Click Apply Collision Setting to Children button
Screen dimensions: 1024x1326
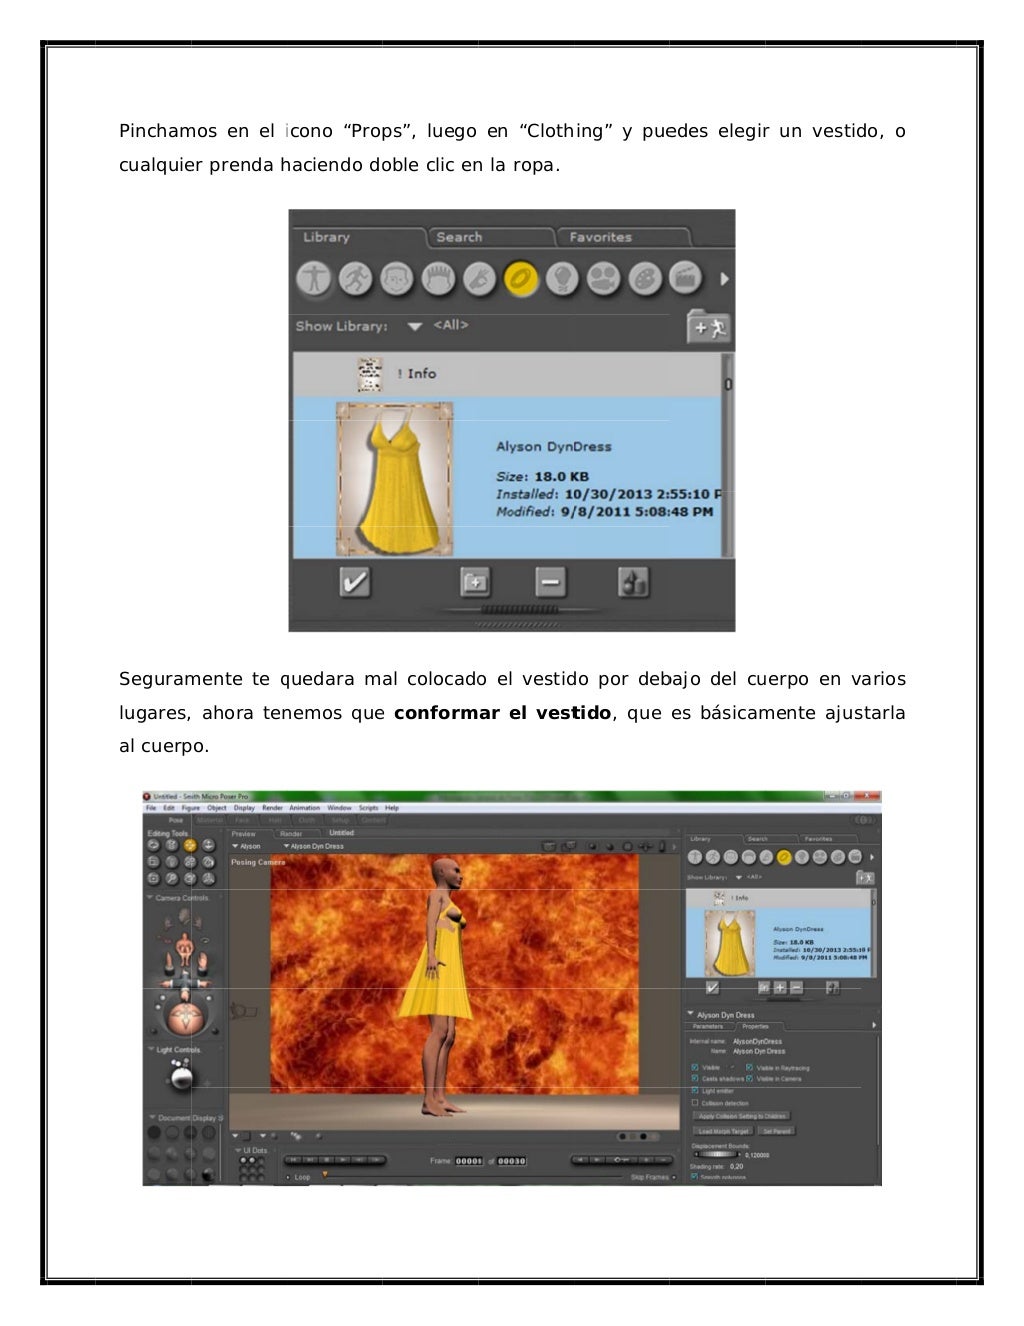point(742,1116)
